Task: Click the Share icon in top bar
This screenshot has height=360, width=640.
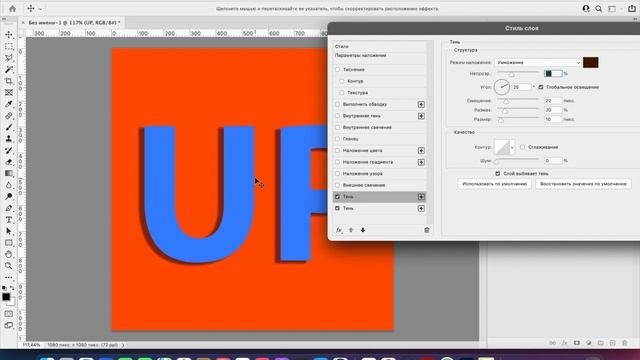Action: [632, 9]
